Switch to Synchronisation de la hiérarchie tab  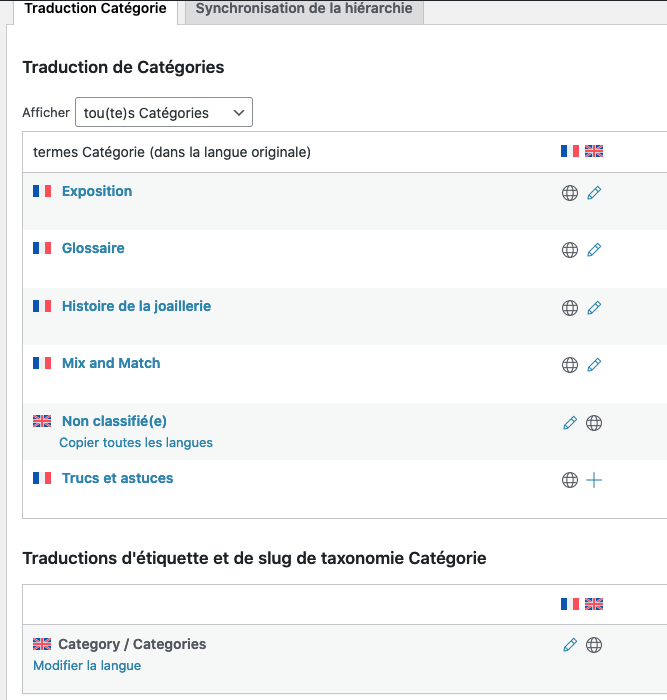coord(304,9)
